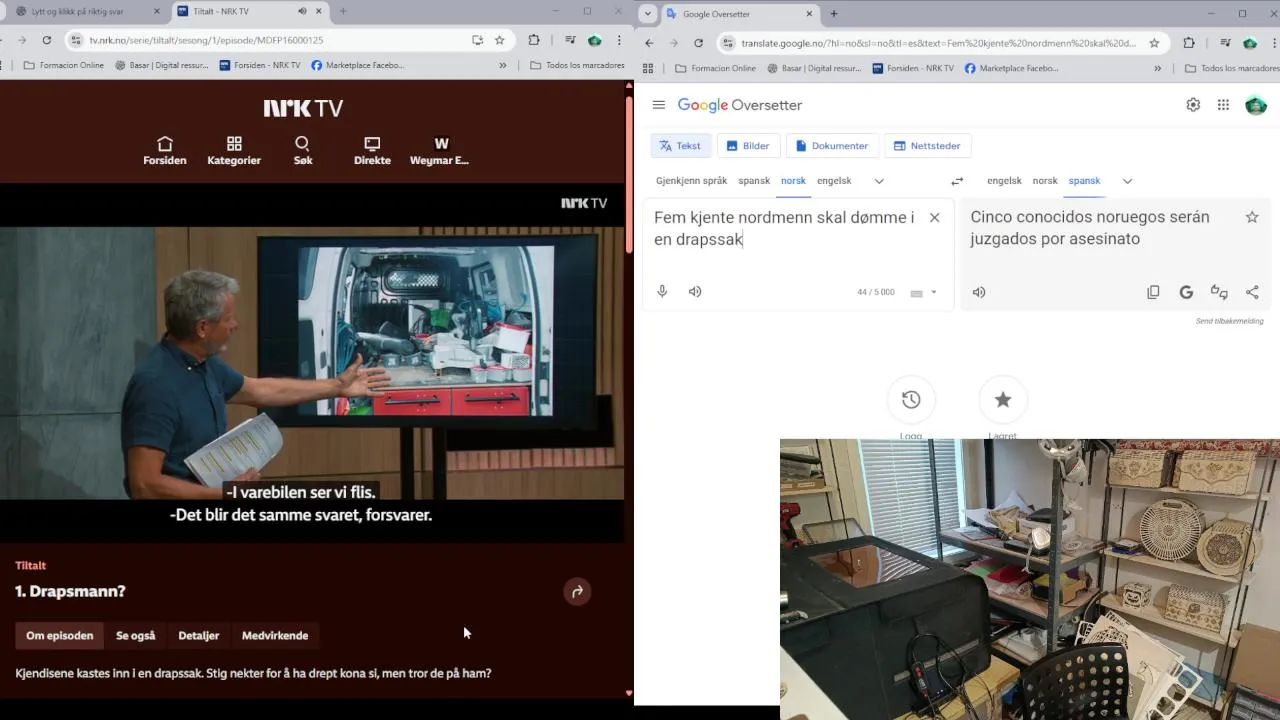Viewport: 1280px width, 720px height.
Task: Save translation with the star icon
Action: pos(1252,217)
